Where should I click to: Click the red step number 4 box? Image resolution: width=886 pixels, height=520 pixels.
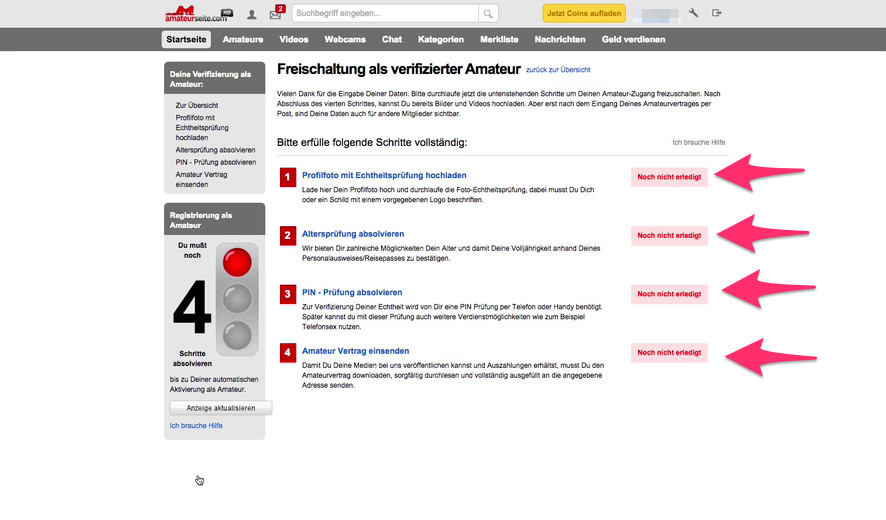coord(288,353)
